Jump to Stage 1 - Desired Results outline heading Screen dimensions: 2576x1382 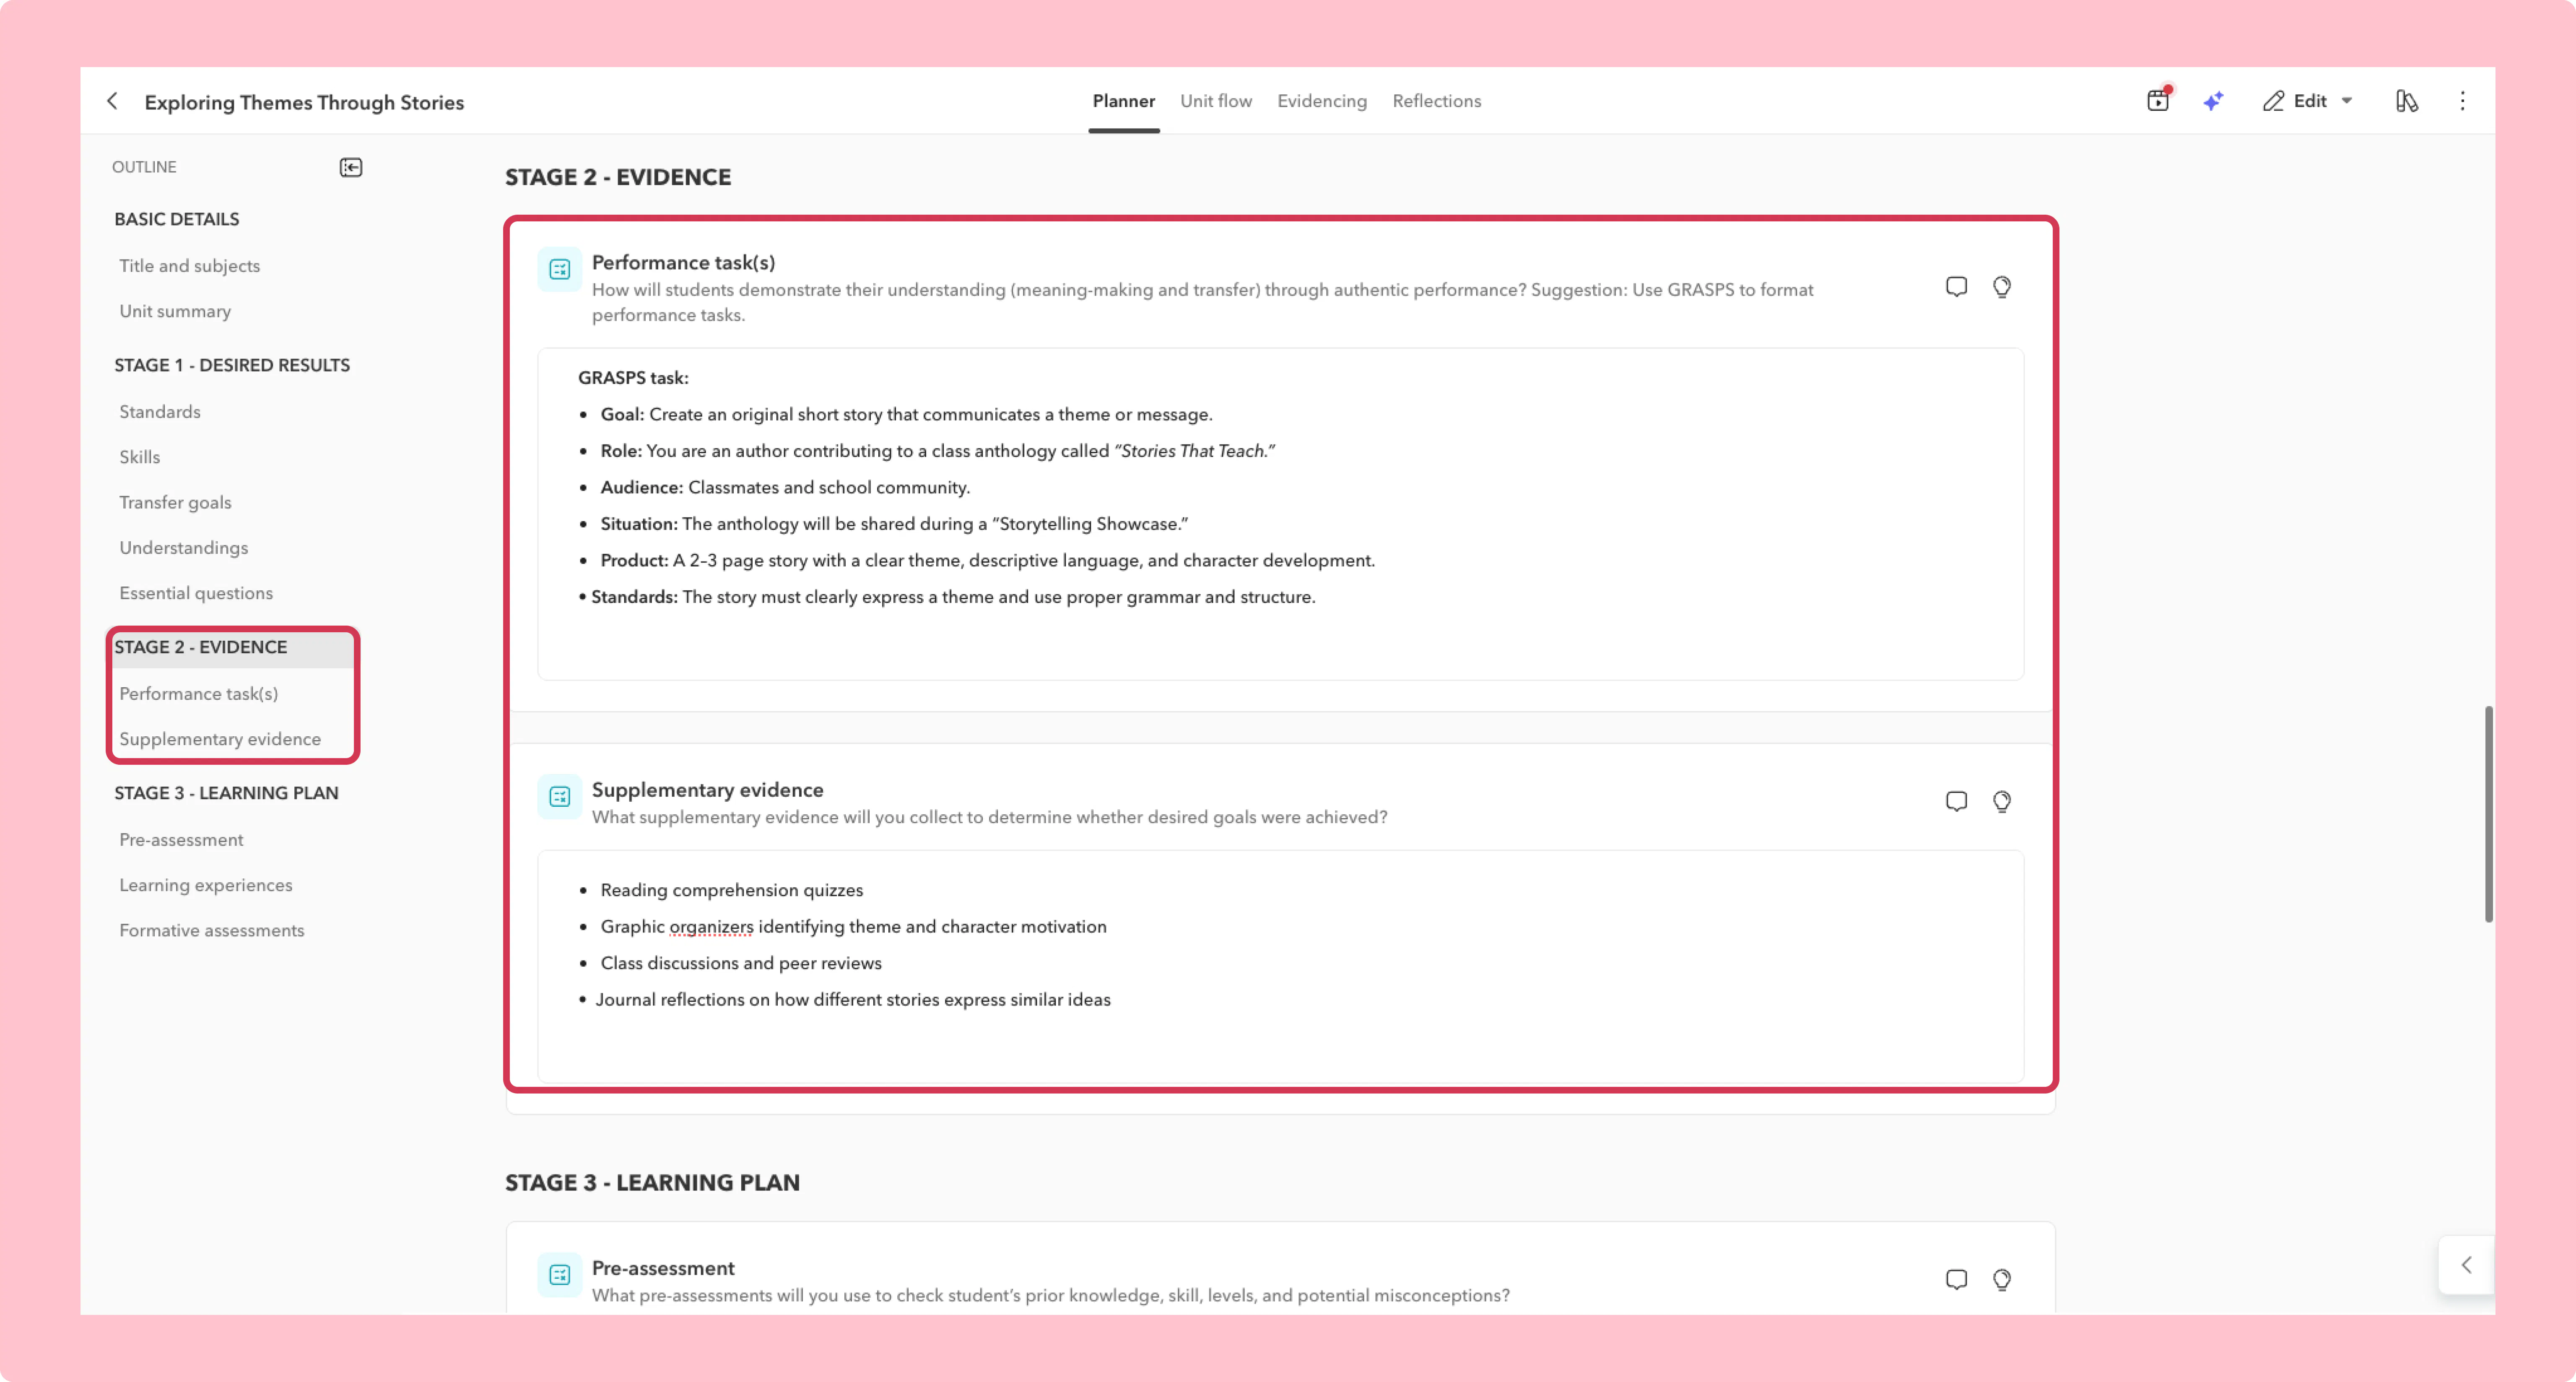[232, 365]
